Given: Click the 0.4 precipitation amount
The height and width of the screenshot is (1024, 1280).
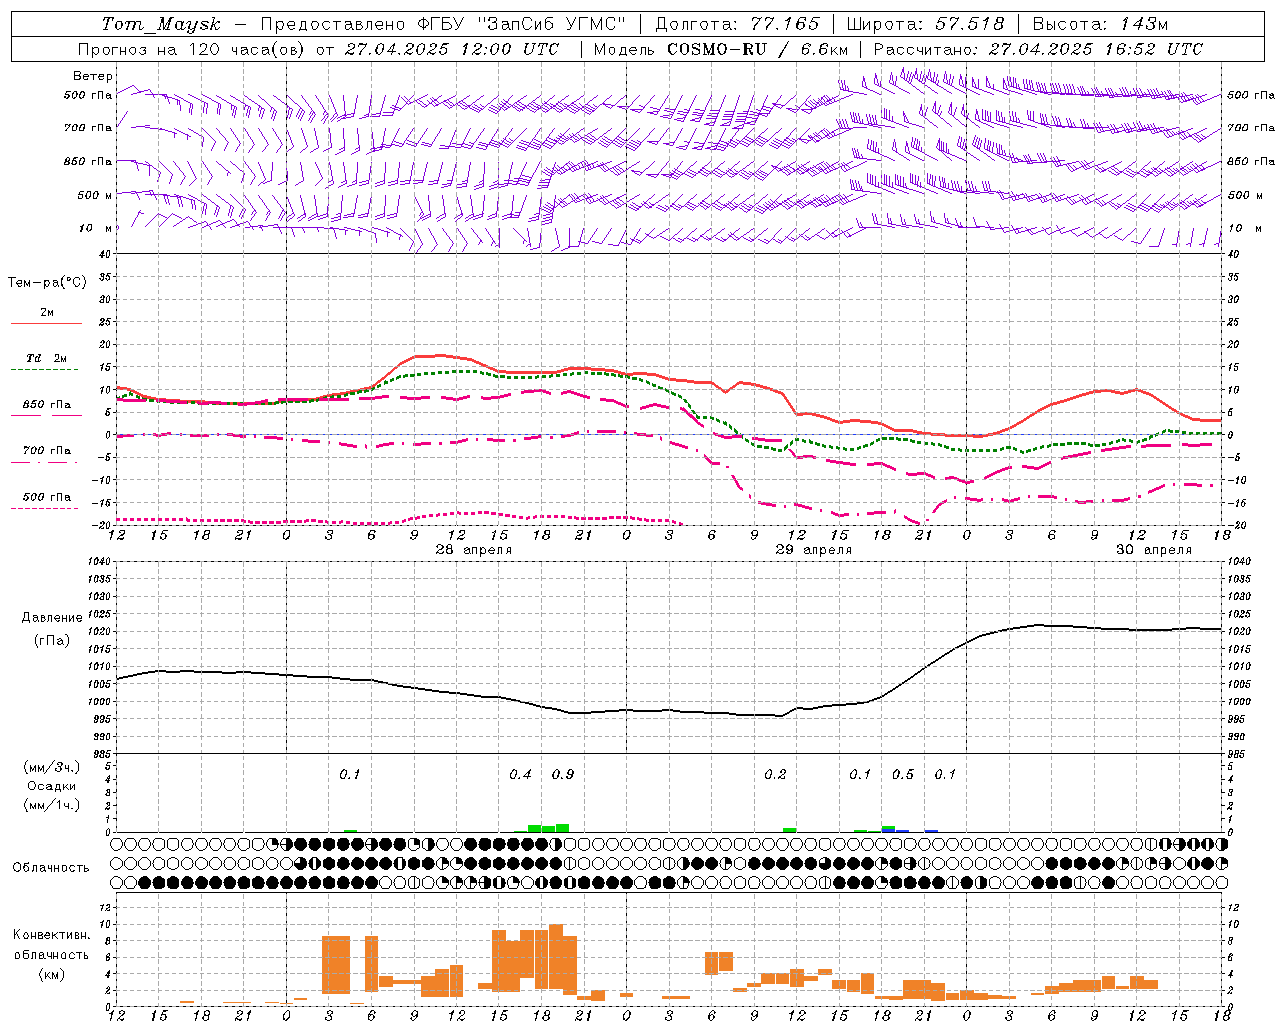Looking at the screenshot, I should click(x=520, y=774).
